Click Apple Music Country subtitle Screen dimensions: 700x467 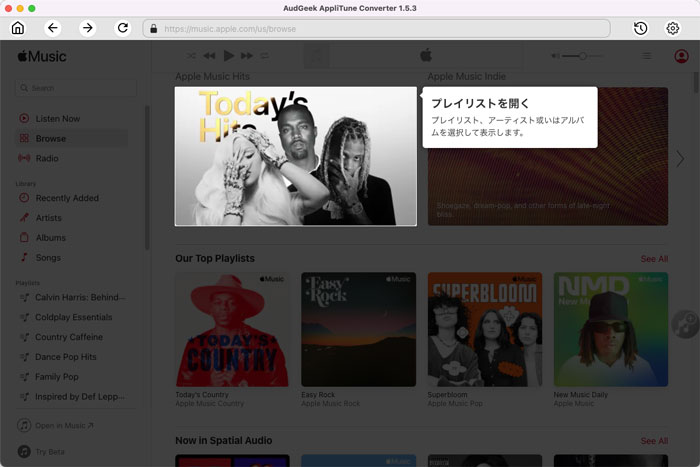tap(209, 404)
